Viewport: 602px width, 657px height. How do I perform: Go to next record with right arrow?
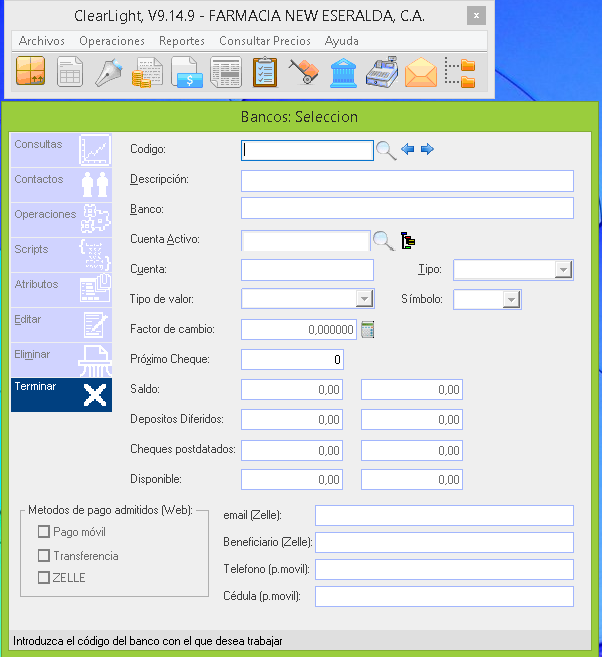[x=427, y=150]
